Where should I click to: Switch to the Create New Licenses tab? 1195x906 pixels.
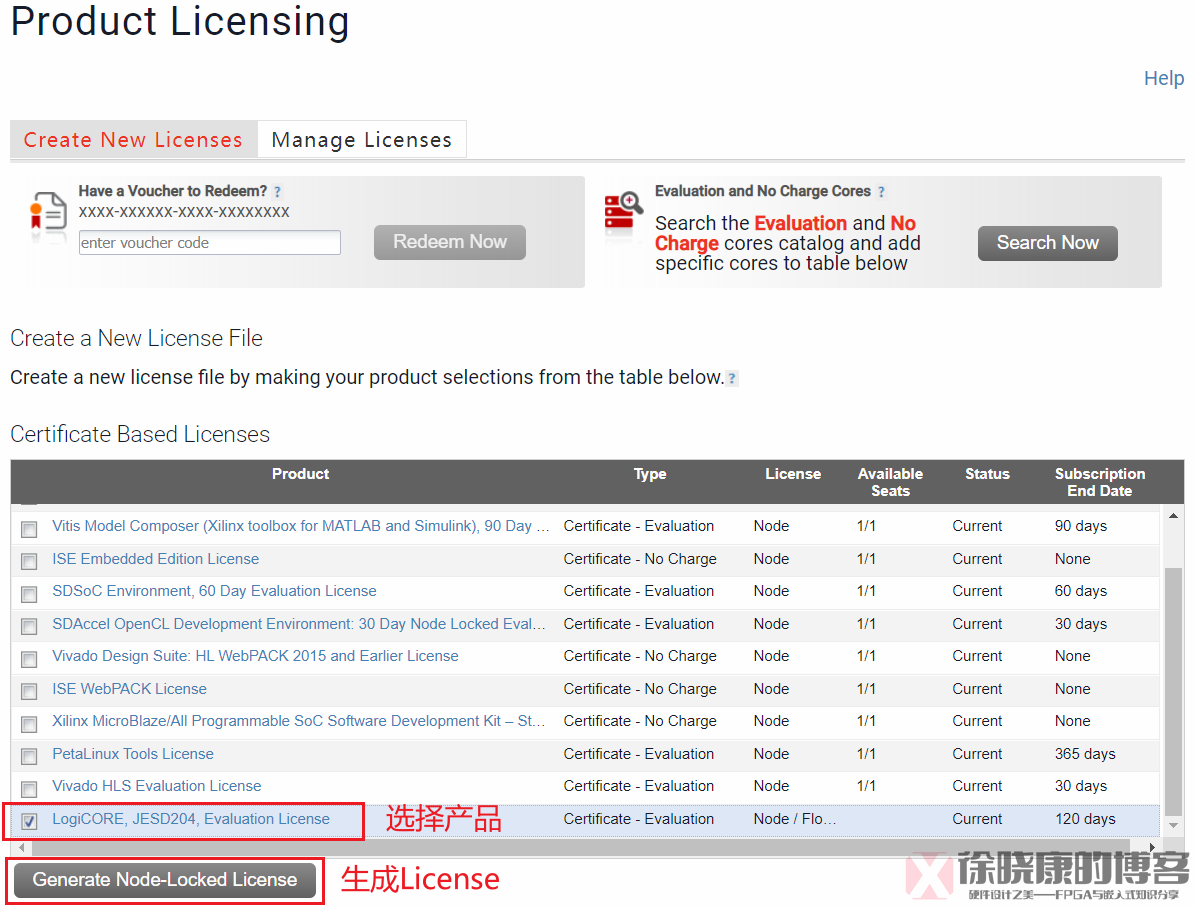133,139
